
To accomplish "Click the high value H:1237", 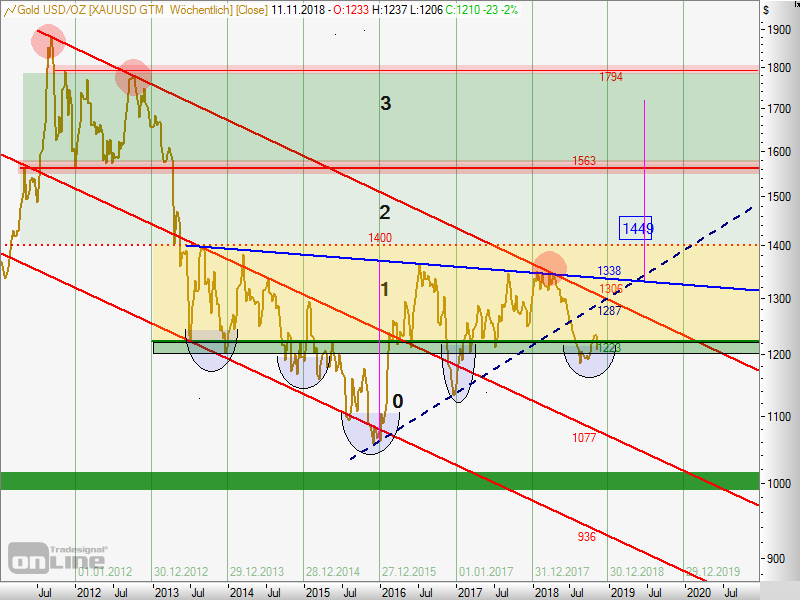I will coord(389,10).
